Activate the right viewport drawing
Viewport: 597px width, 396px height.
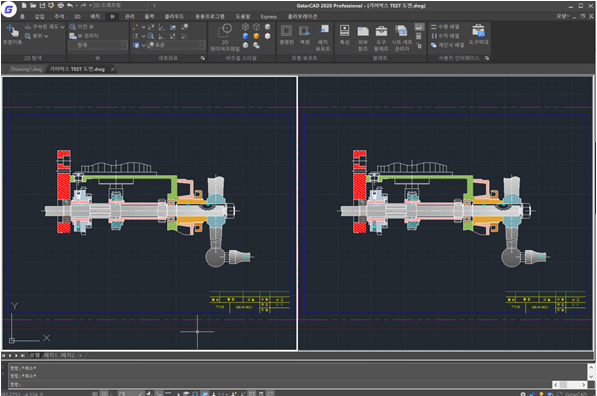(x=445, y=213)
